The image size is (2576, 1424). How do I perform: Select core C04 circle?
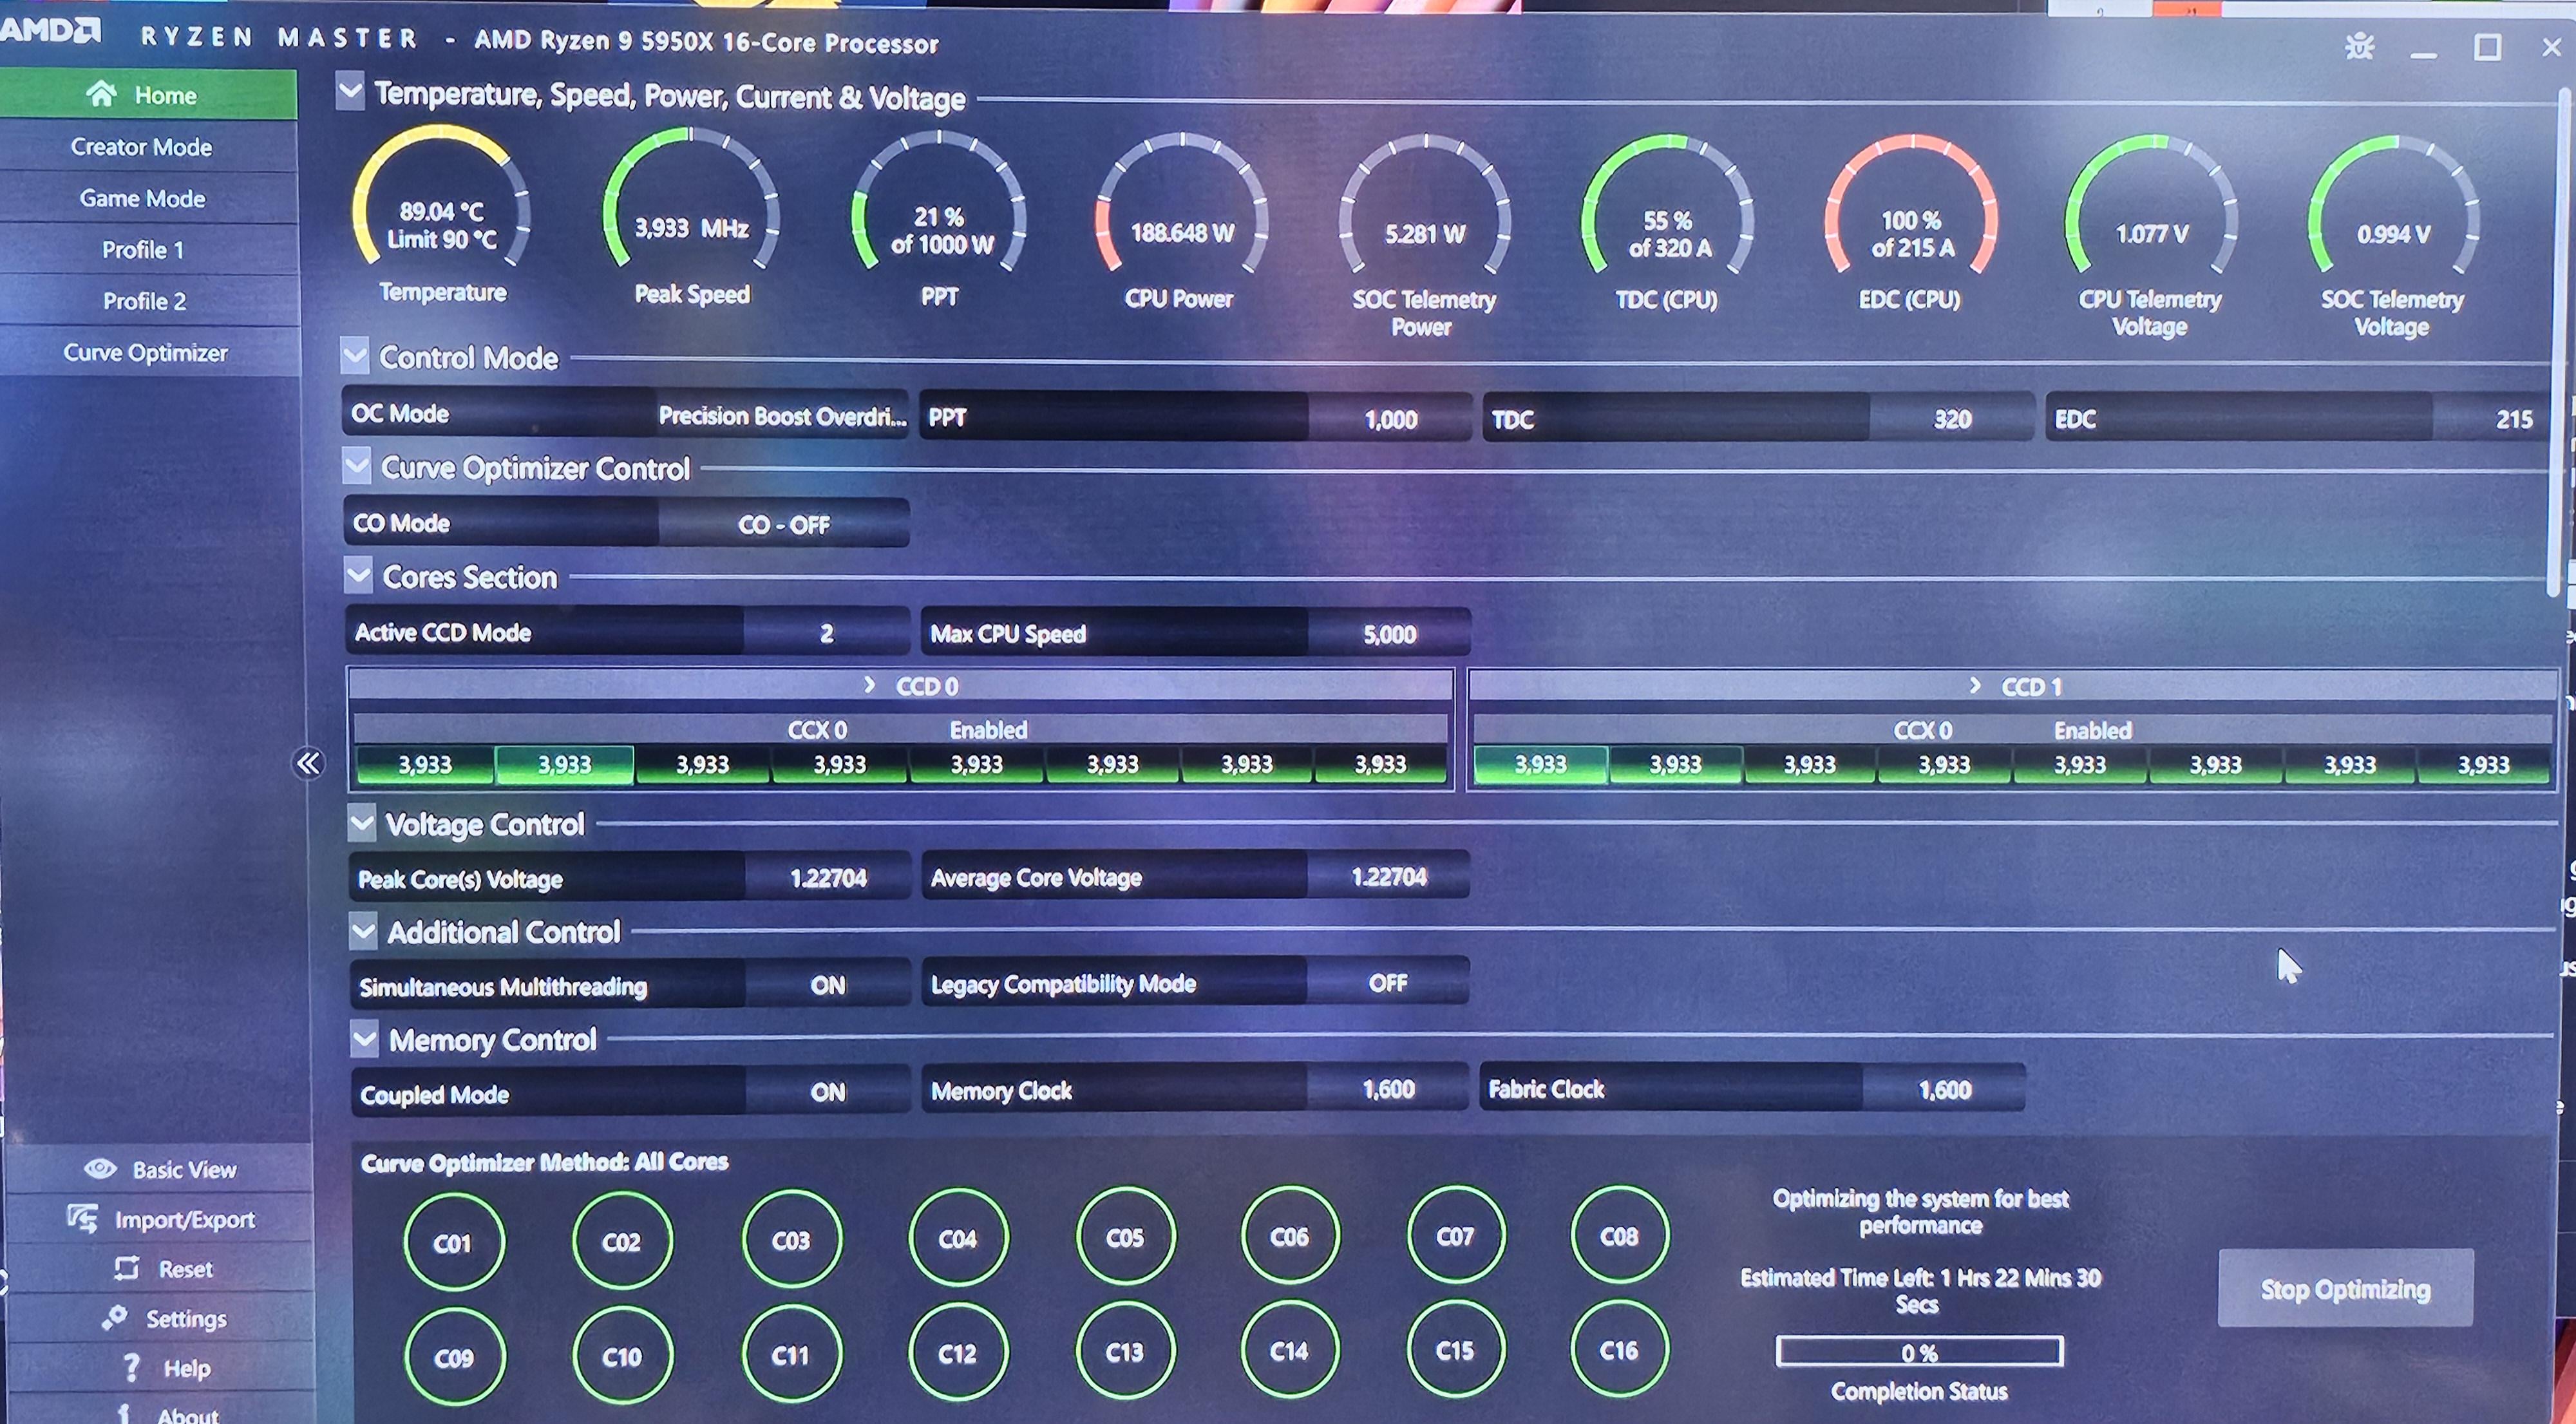(x=958, y=1239)
